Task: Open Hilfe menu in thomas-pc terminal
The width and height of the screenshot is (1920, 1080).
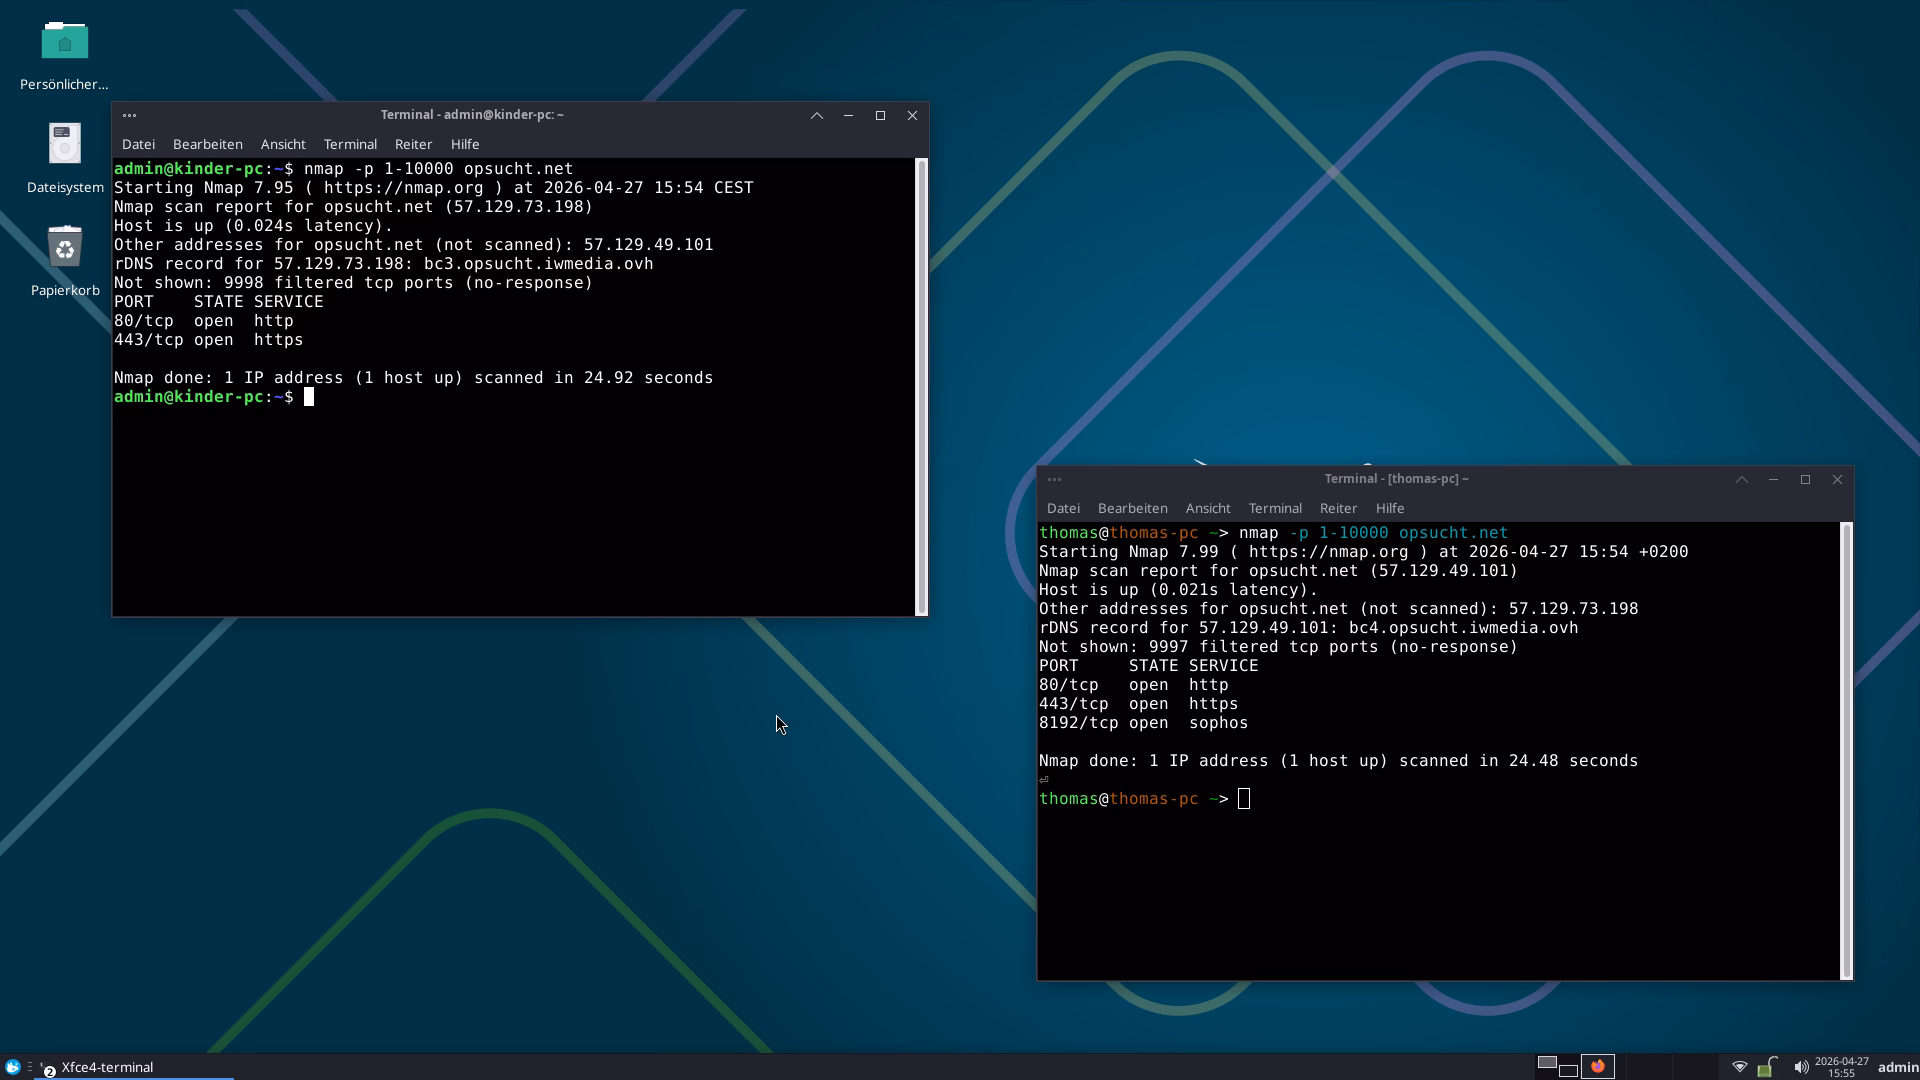Action: tap(1390, 508)
